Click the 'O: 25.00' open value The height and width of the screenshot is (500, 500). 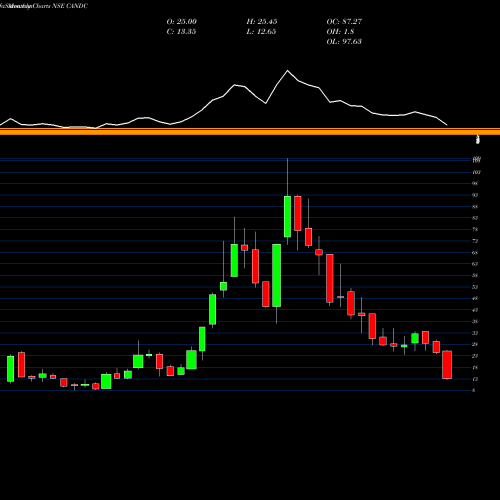point(181,22)
